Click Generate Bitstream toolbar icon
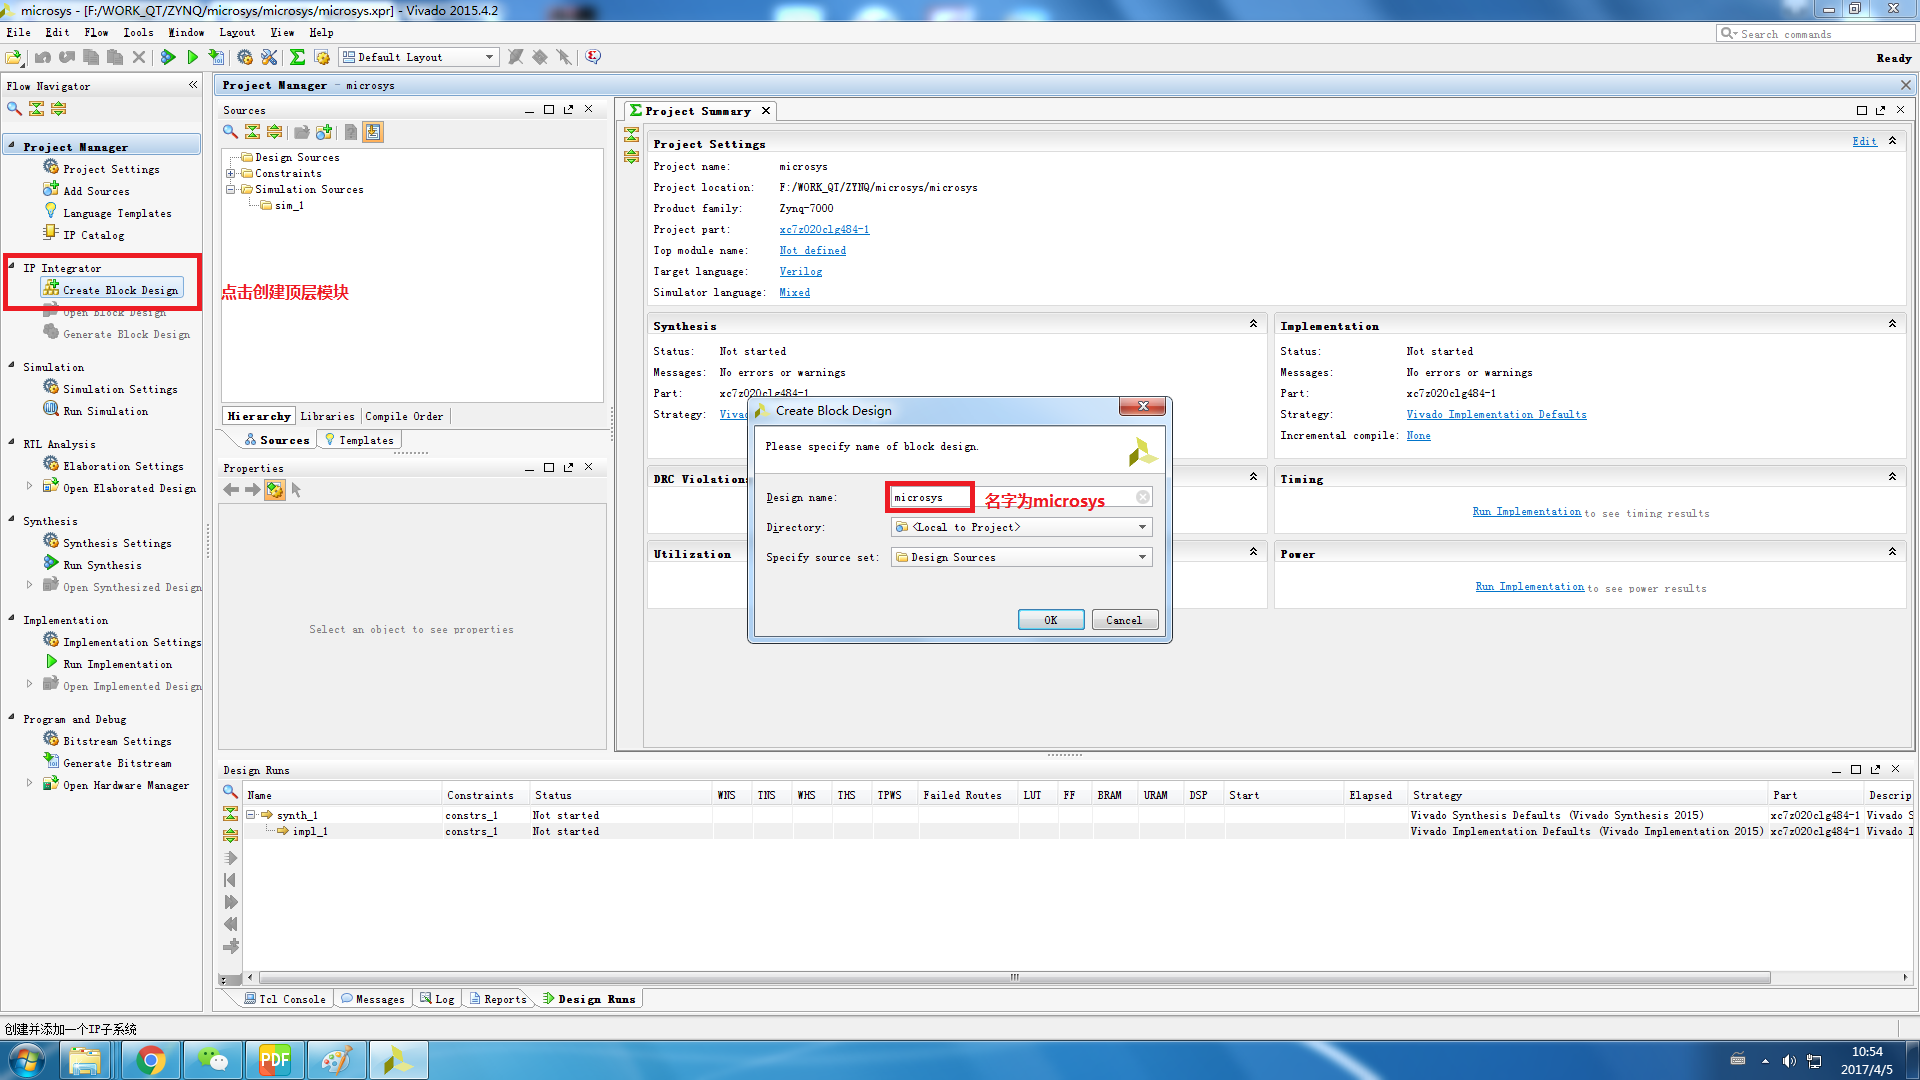This screenshot has height=1080, width=1920. (x=216, y=57)
